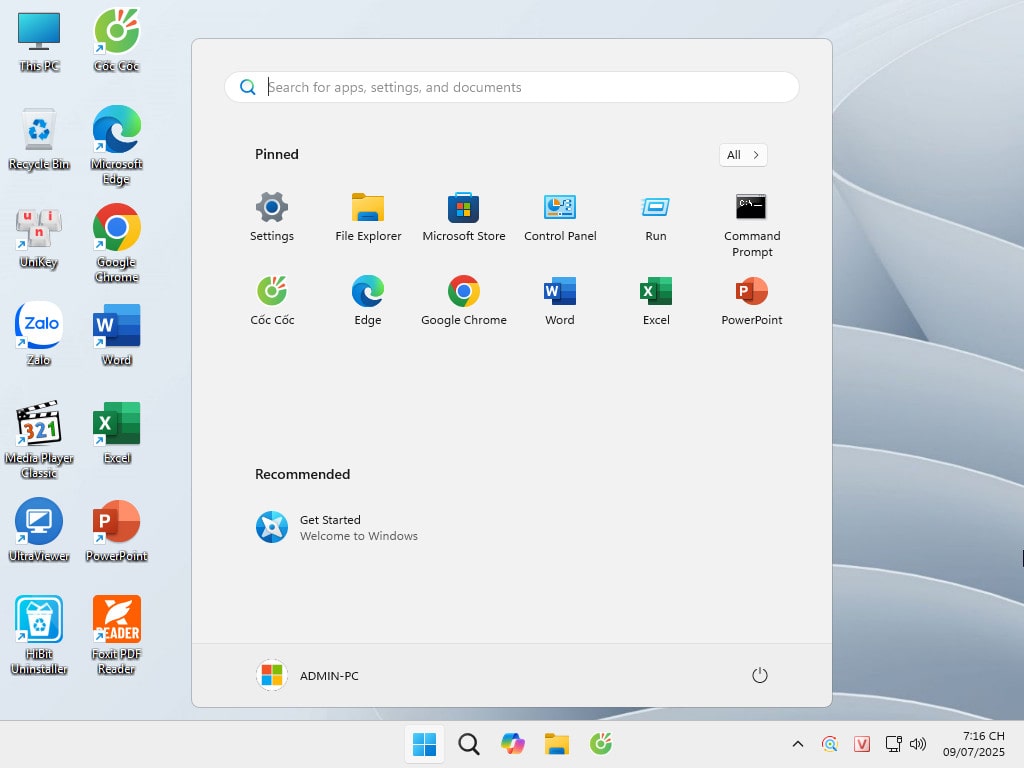This screenshot has width=1024, height=768.
Task: Open the ADMIN-PC user account menu
Action: pos(308,675)
